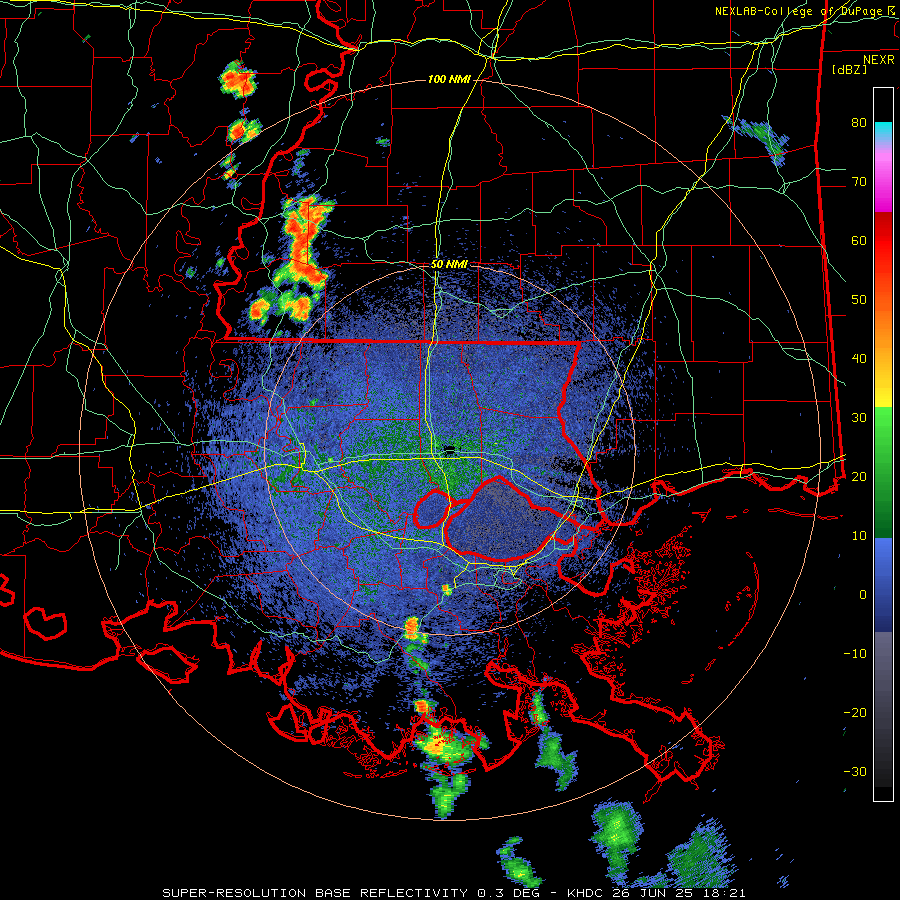The image size is (900, 900).
Task: Click the 50 value on the dBZ scale
Action: 859,300
